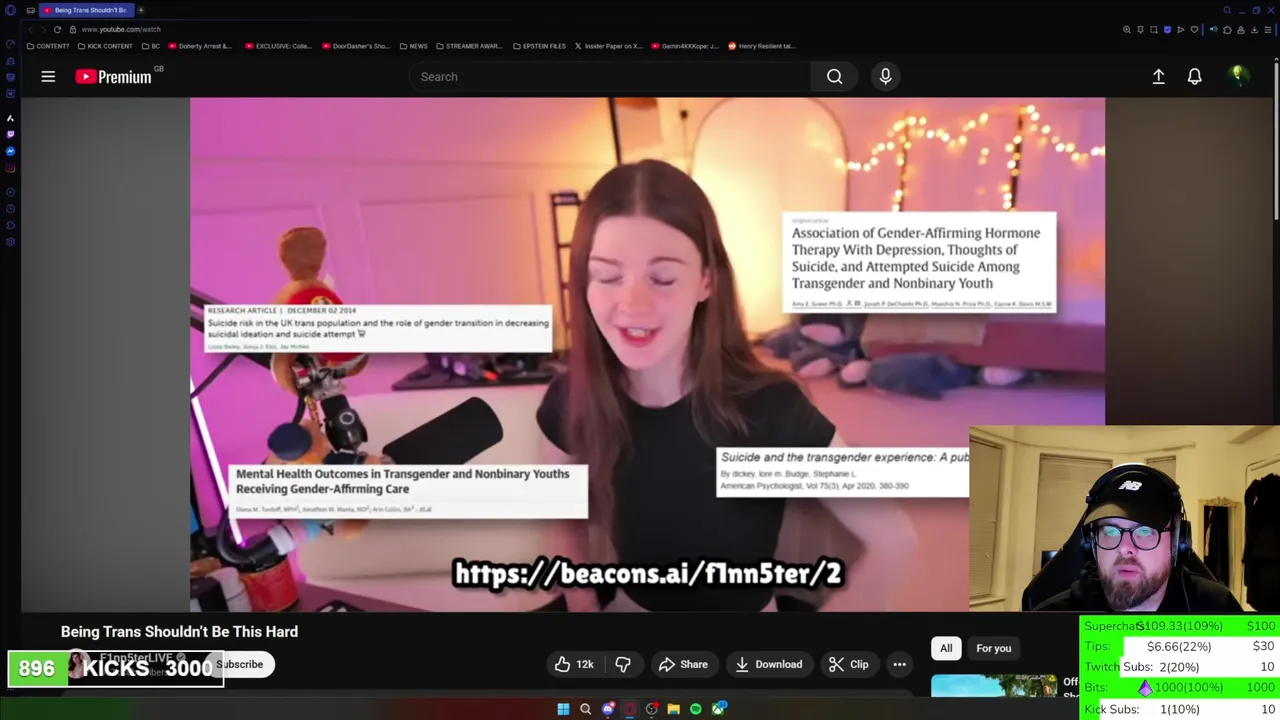The width and height of the screenshot is (1280, 720).
Task: Open Windows taskbar search
Action: point(585,709)
